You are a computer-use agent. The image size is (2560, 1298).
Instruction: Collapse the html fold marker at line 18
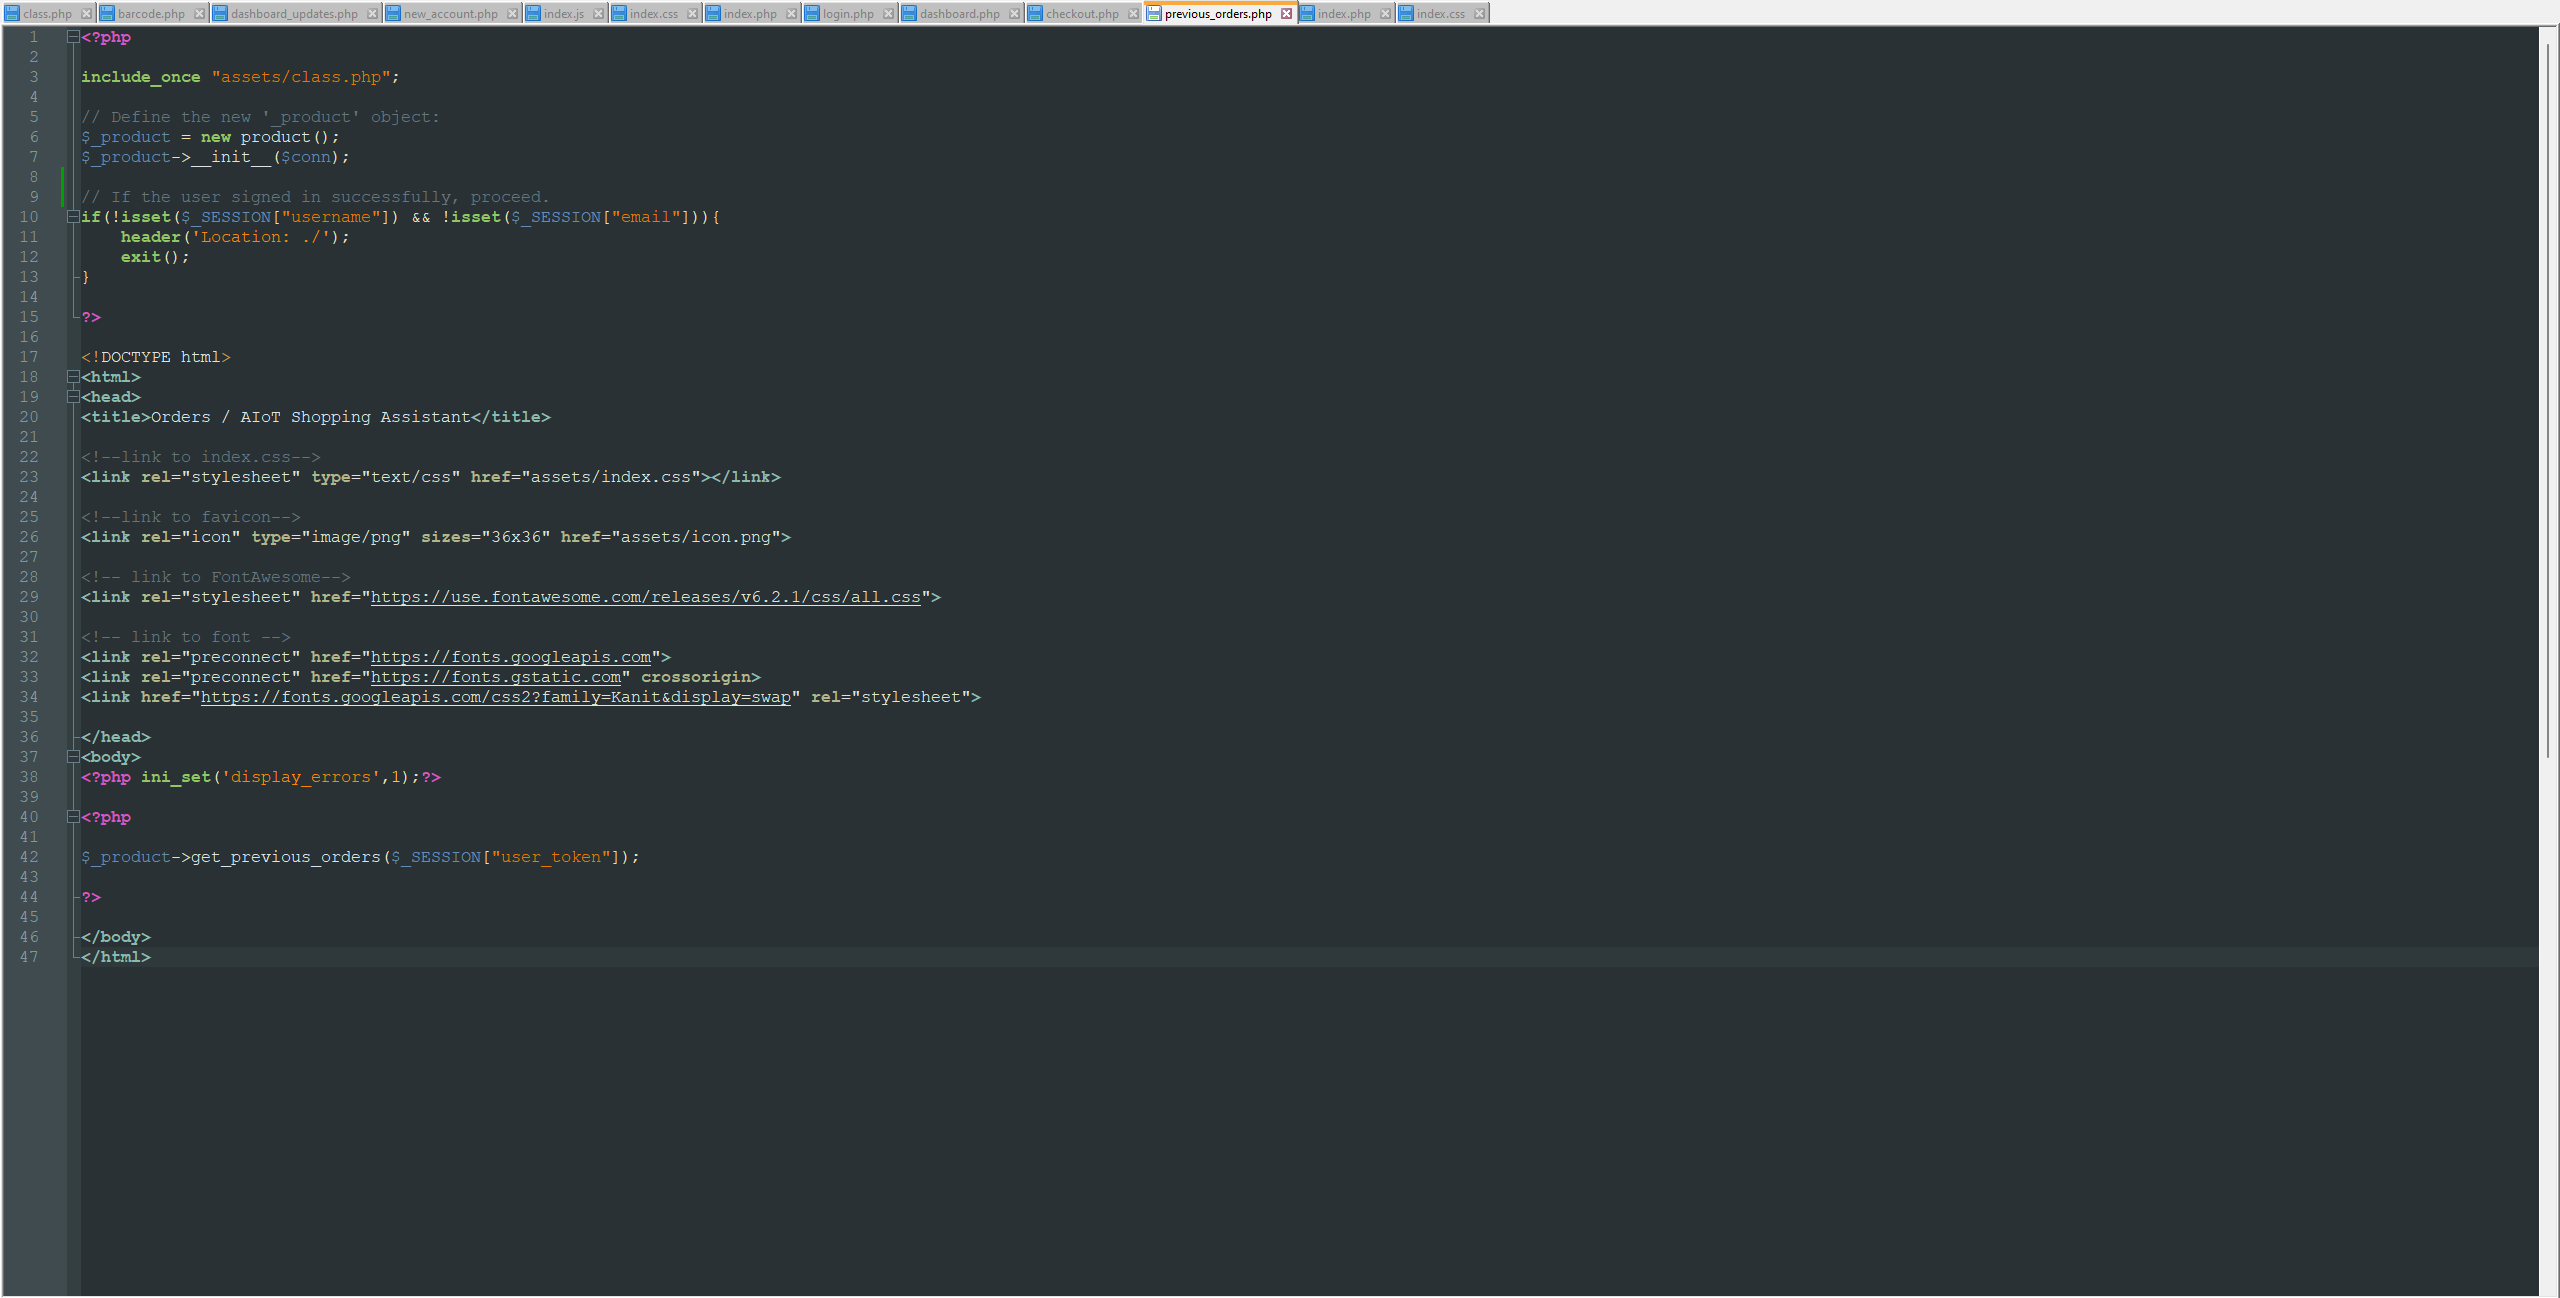pos(71,377)
